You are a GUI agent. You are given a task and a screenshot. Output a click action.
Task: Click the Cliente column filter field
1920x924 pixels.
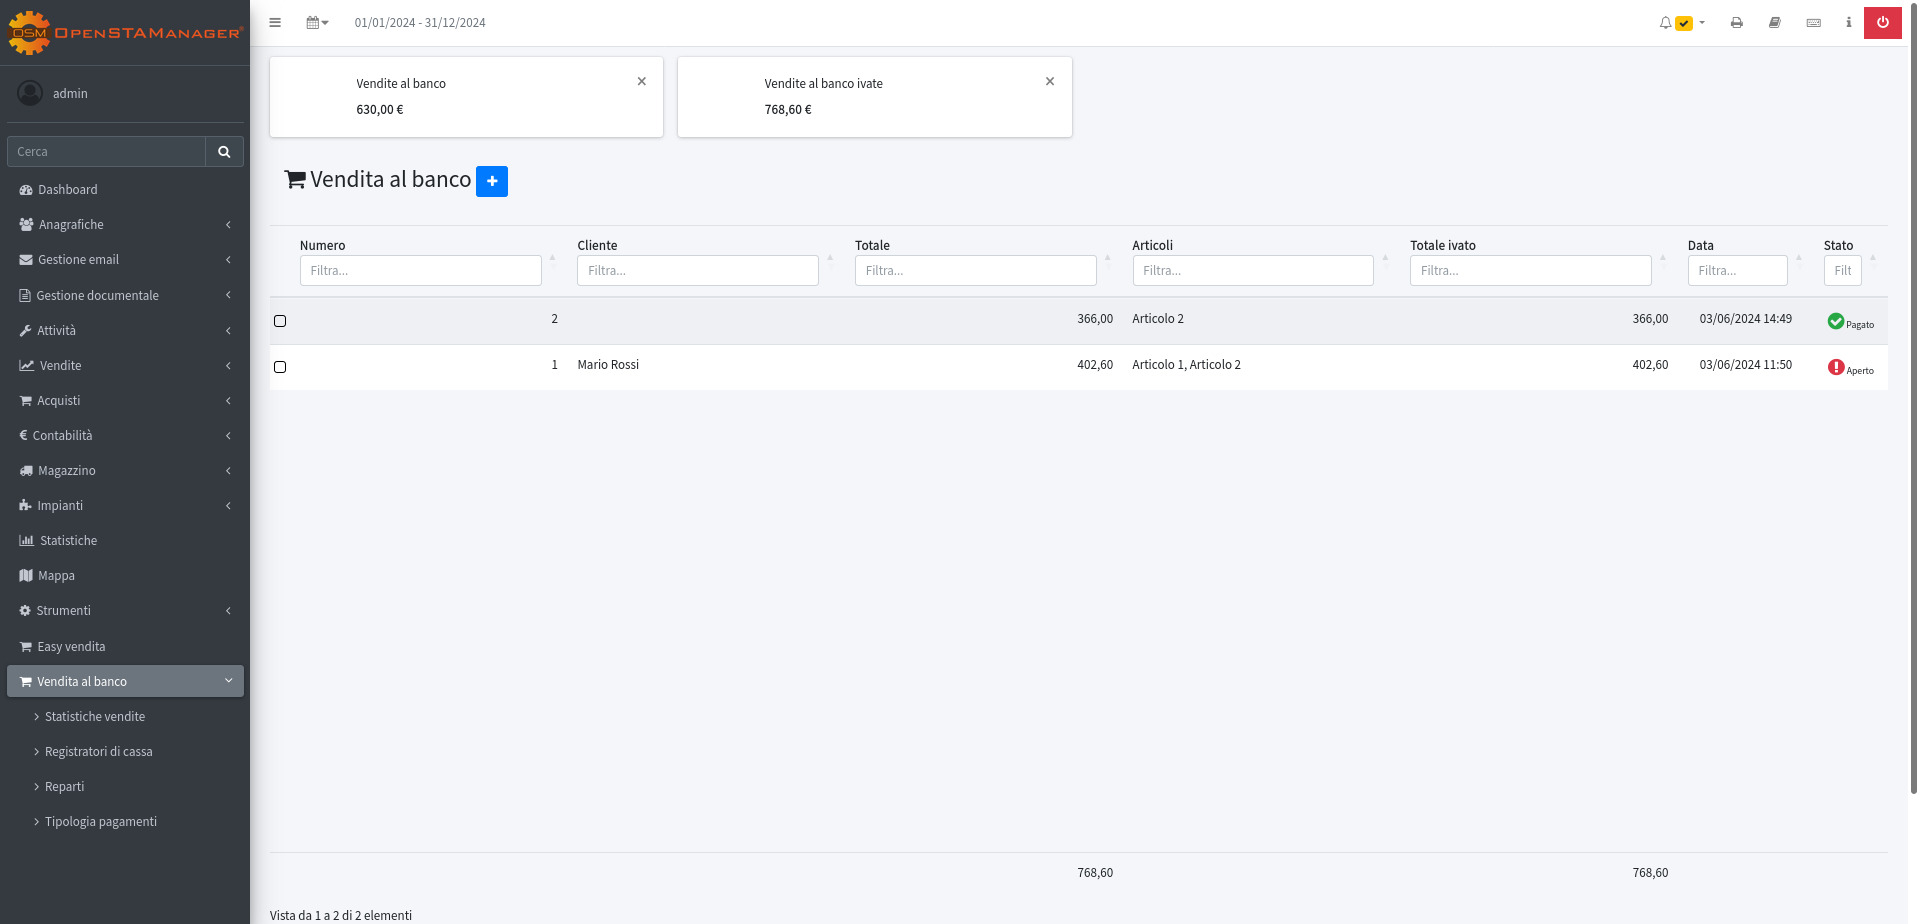click(x=697, y=271)
